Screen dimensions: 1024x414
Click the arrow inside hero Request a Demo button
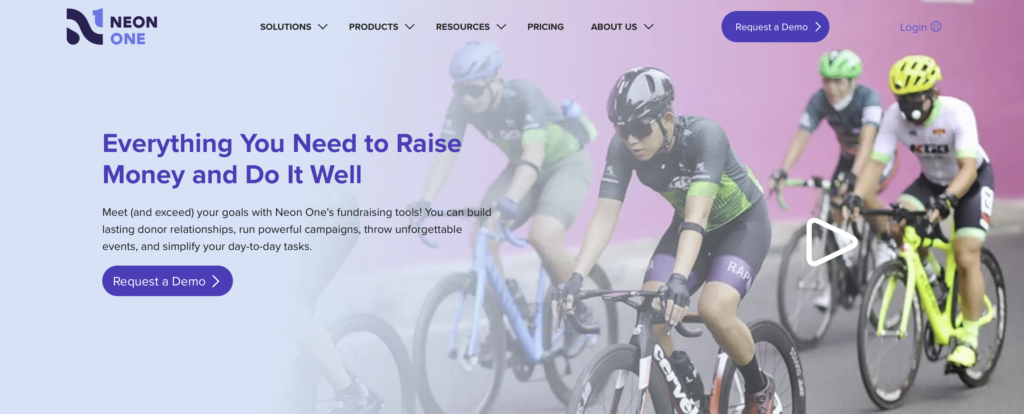(216, 281)
